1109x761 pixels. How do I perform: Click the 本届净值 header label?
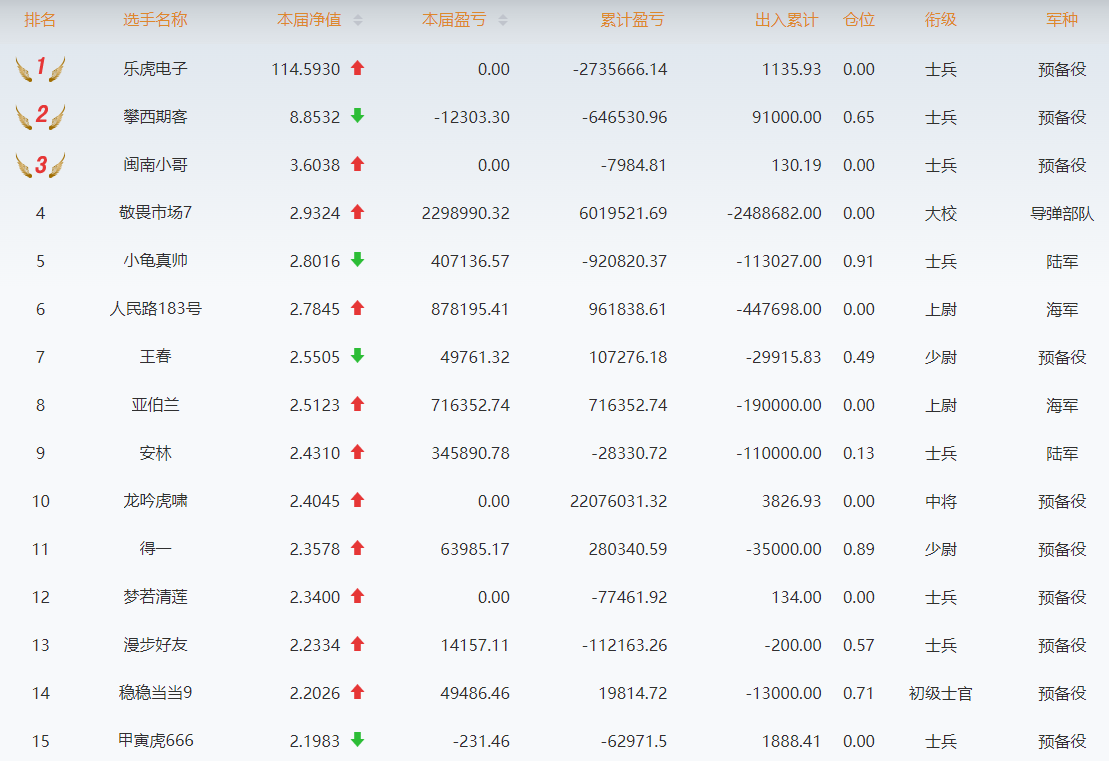(x=309, y=20)
